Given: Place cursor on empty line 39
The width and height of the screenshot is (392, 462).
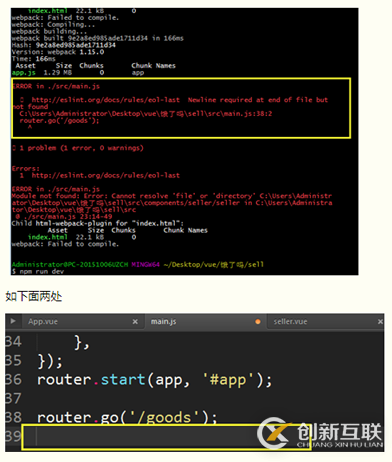Looking at the screenshot, I should (x=167, y=437).
